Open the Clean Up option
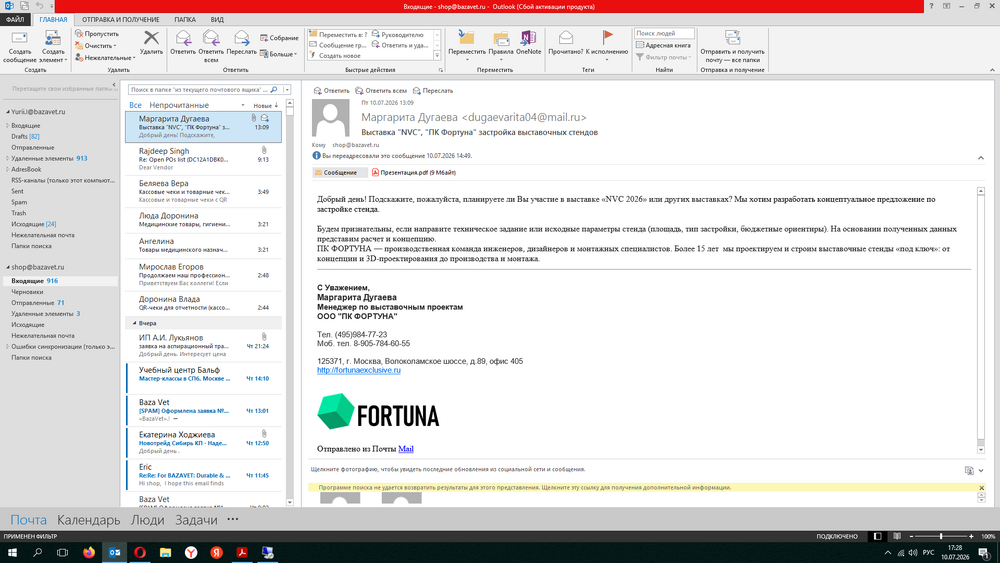This screenshot has height=563, width=1000. [96, 46]
